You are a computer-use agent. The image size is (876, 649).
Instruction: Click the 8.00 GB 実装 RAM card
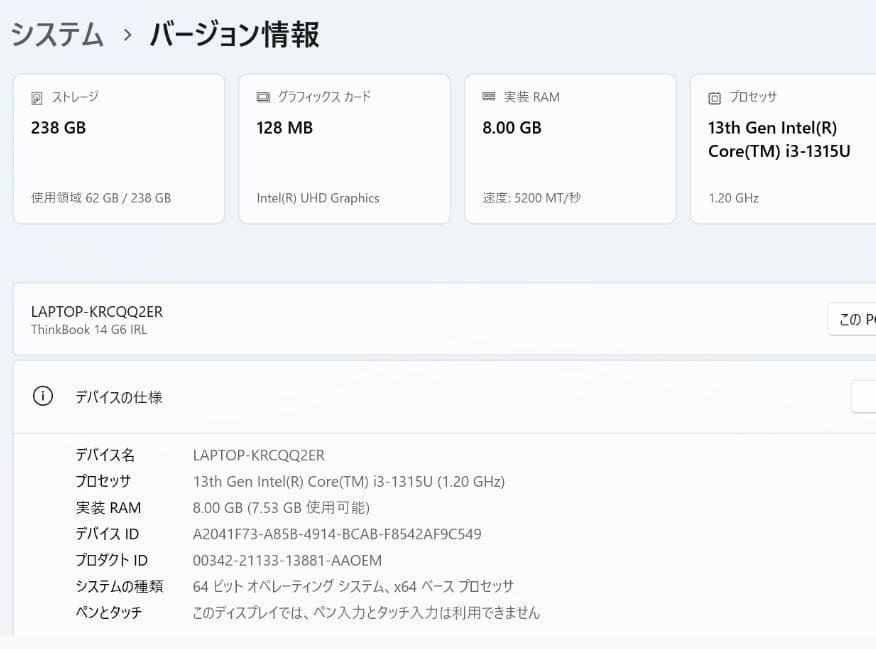click(570, 148)
